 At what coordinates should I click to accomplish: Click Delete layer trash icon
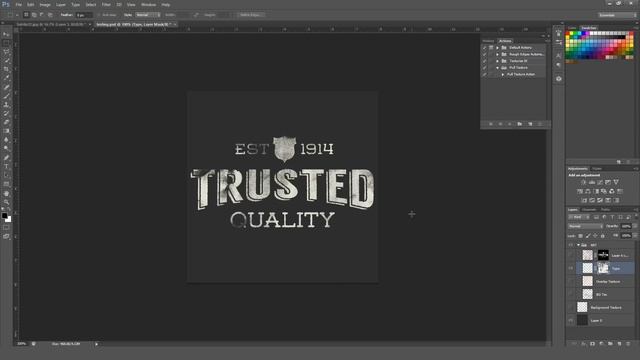(628, 344)
